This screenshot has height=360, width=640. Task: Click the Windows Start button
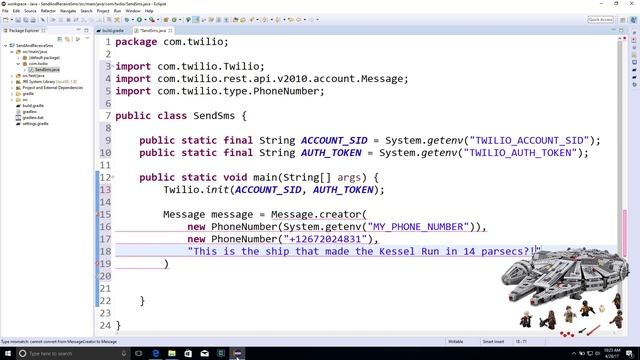pyautogui.click(x=8, y=353)
